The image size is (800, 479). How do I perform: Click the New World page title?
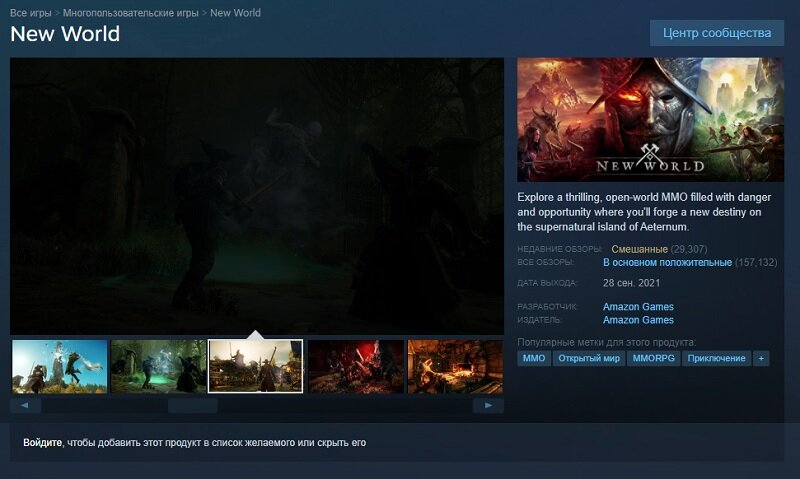65,34
